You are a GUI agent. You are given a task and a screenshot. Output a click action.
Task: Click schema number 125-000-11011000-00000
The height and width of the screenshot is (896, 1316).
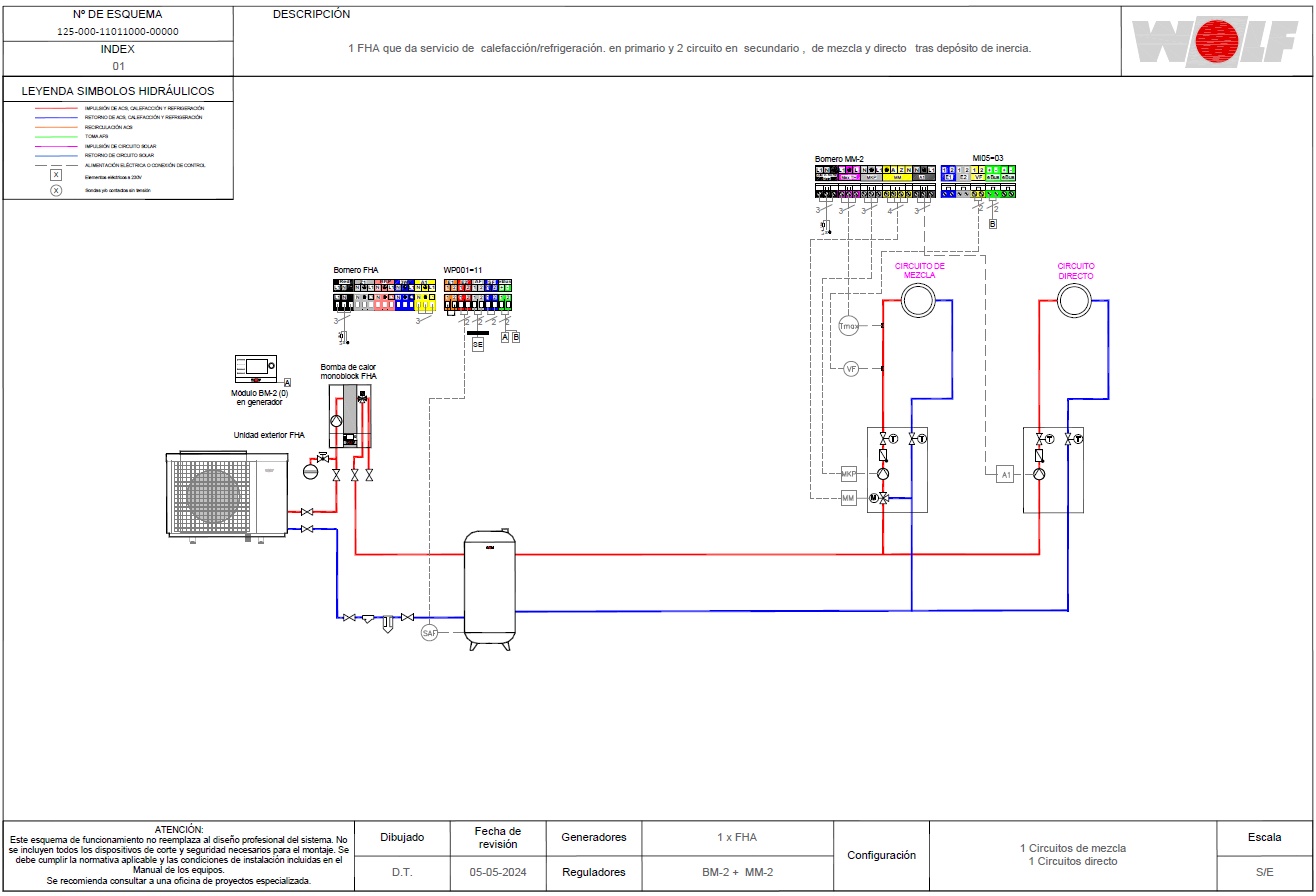pos(118,31)
